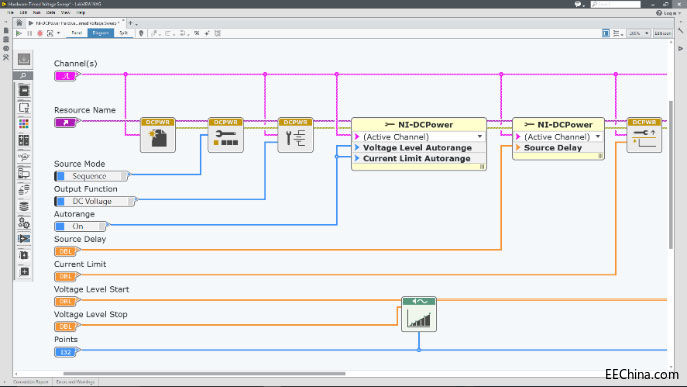Click the horizontal scrollbar of the diagram

click(x=204, y=374)
